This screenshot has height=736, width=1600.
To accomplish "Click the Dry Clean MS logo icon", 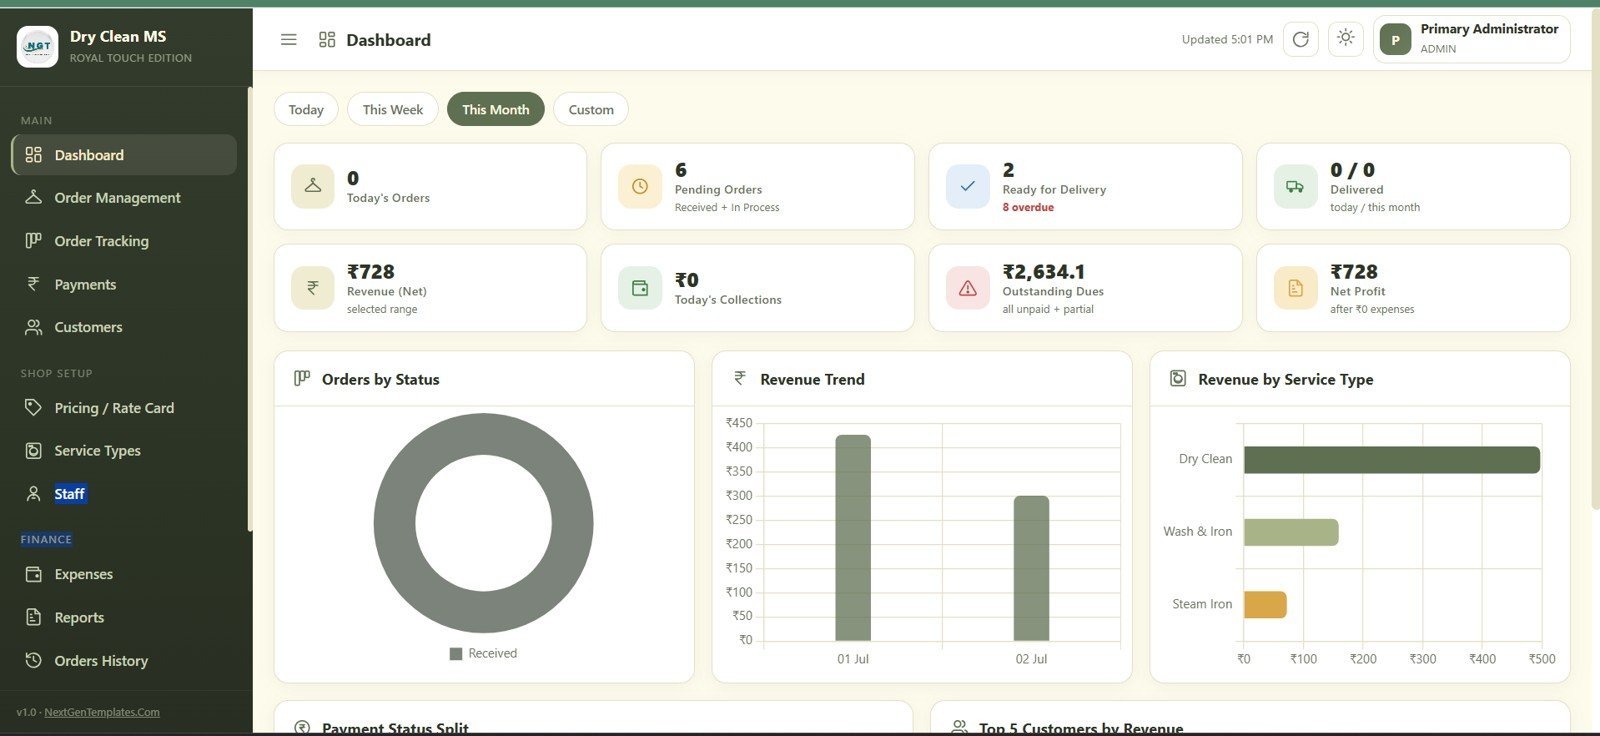I will coord(38,46).
